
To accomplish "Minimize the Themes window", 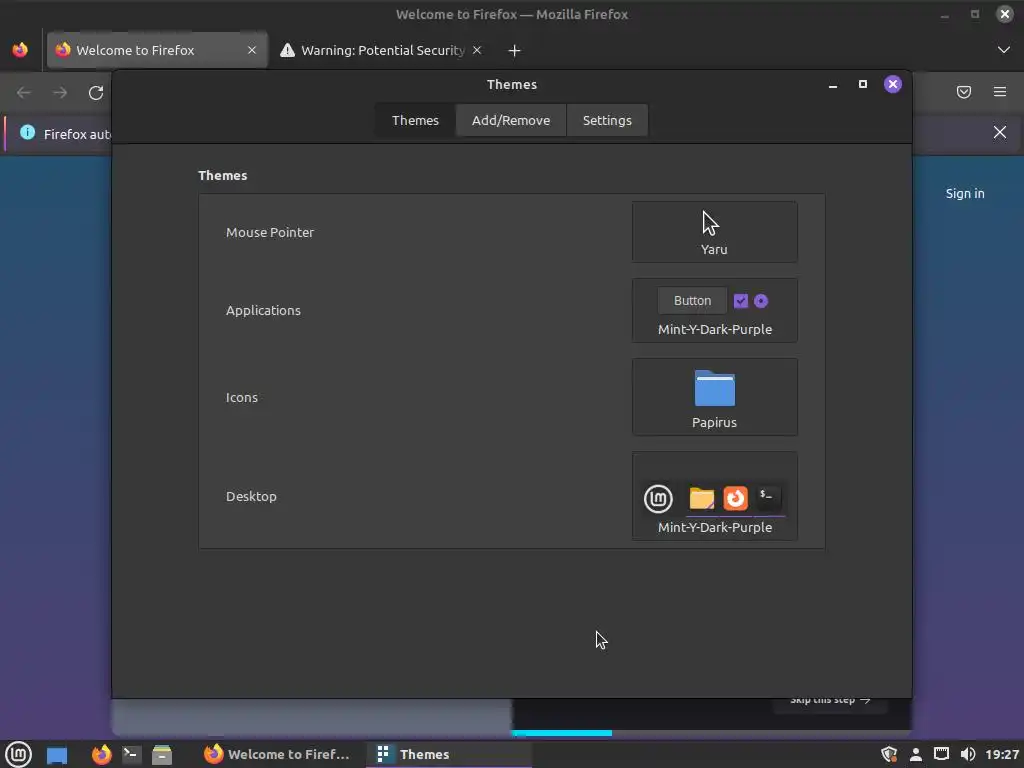I will coord(833,85).
